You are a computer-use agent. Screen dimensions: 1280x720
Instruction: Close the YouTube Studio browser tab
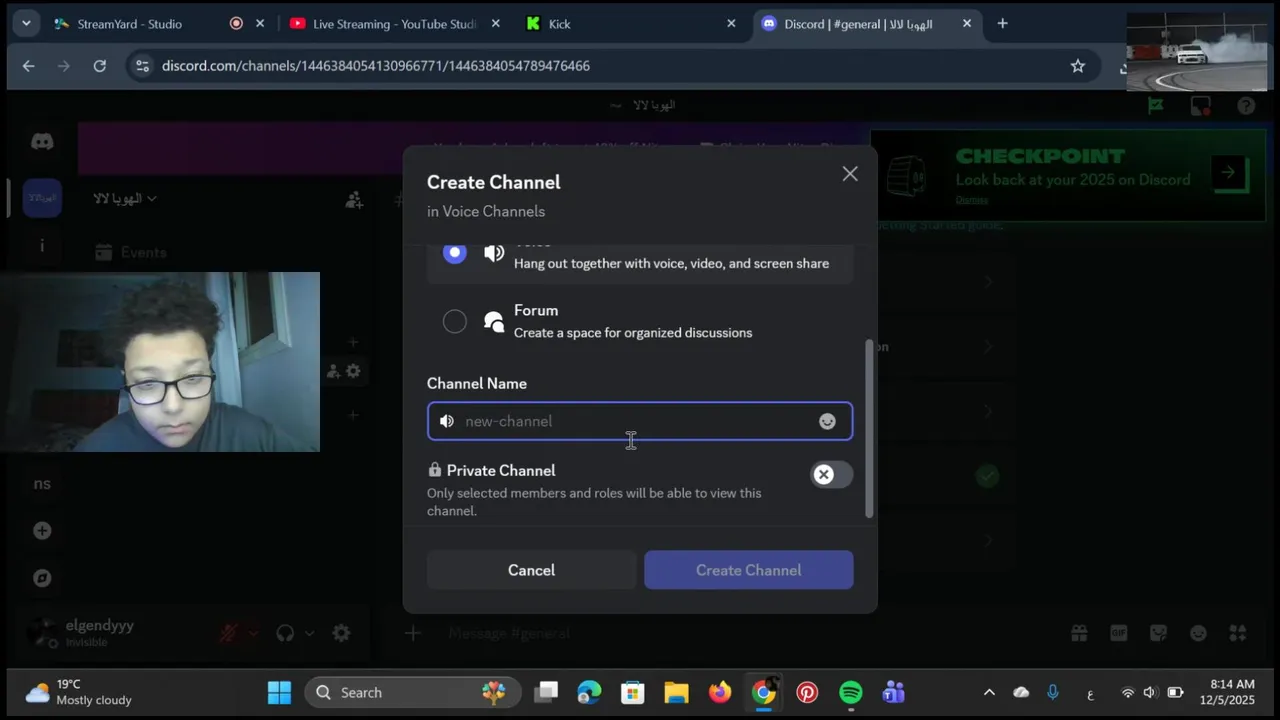(495, 24)
